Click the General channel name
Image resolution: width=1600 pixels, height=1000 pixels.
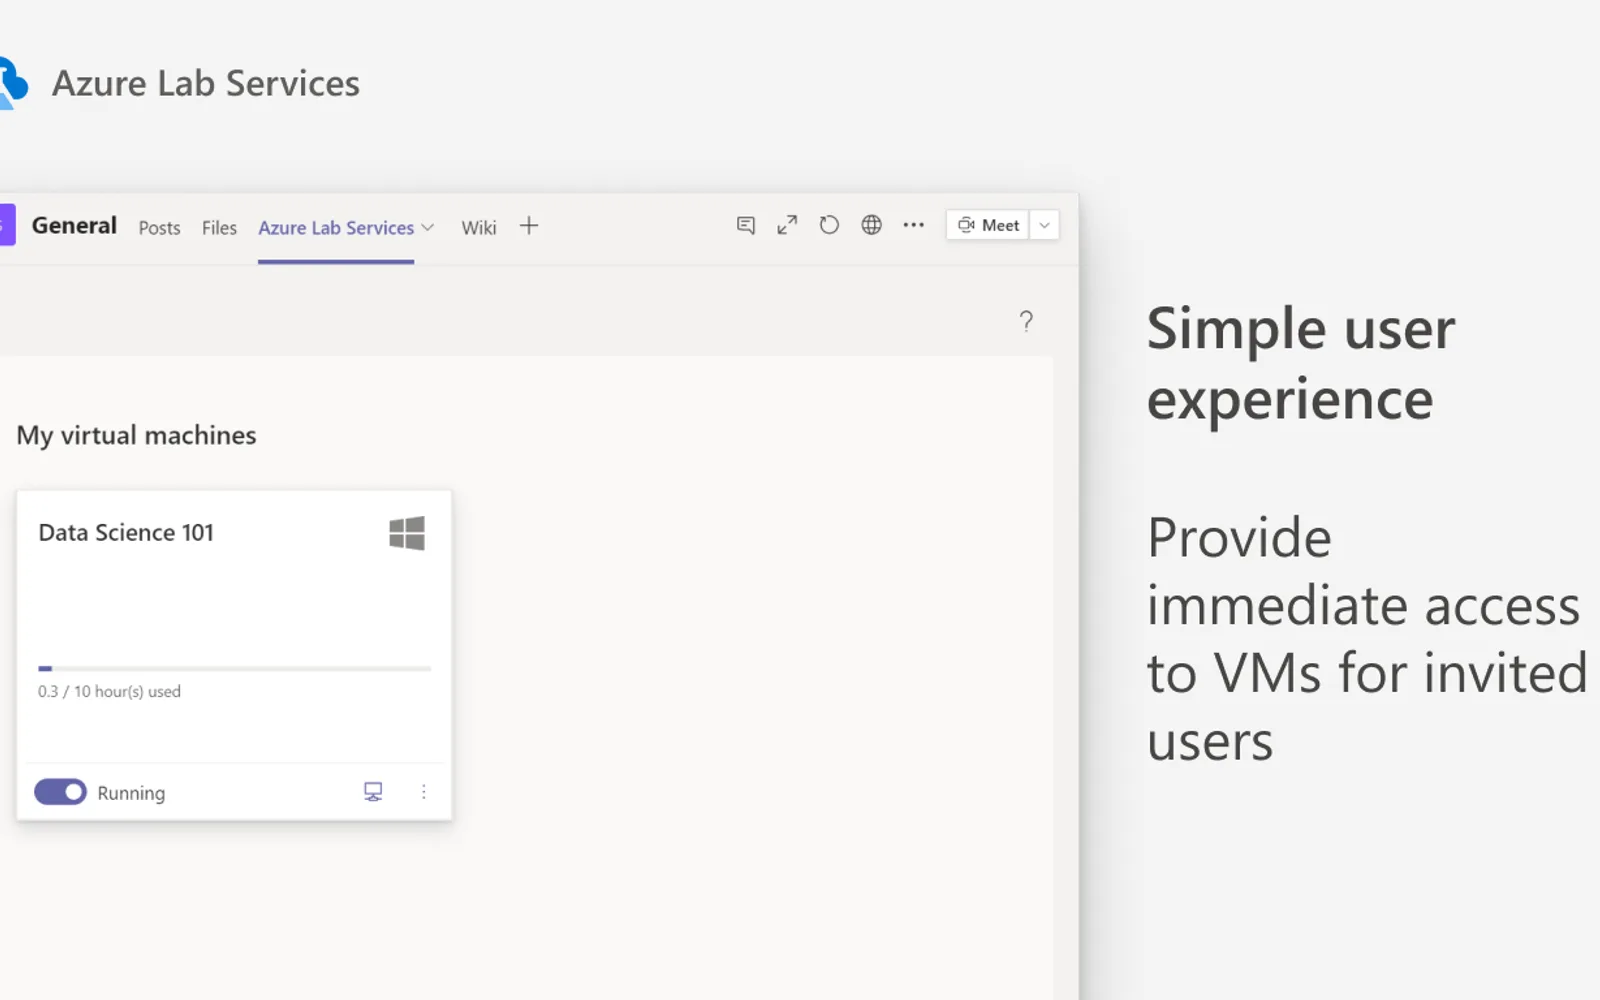(x=74, y=226)
